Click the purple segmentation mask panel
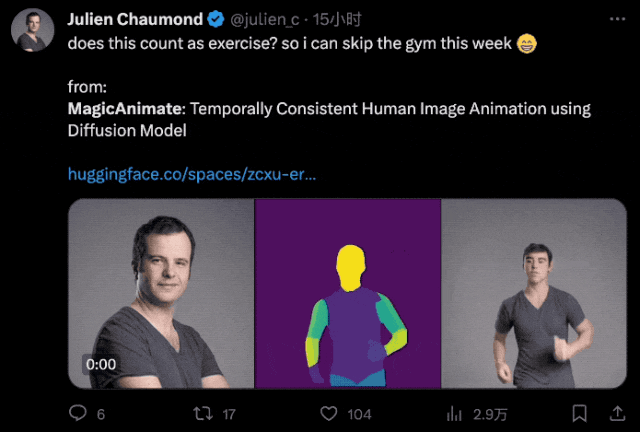Screen dimensions: 640x432 347,292
